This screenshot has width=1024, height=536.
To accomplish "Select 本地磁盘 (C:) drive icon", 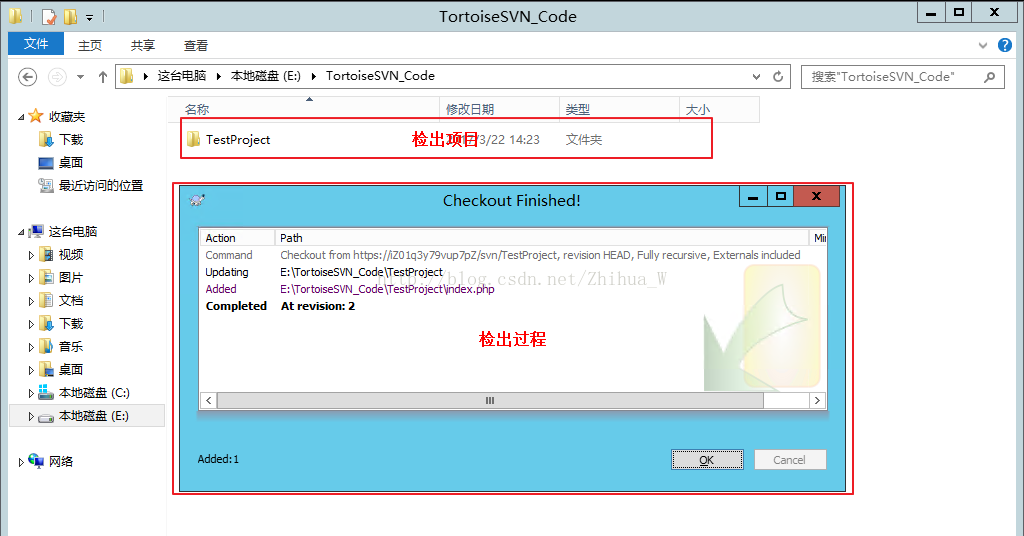I will pos(46,392).
